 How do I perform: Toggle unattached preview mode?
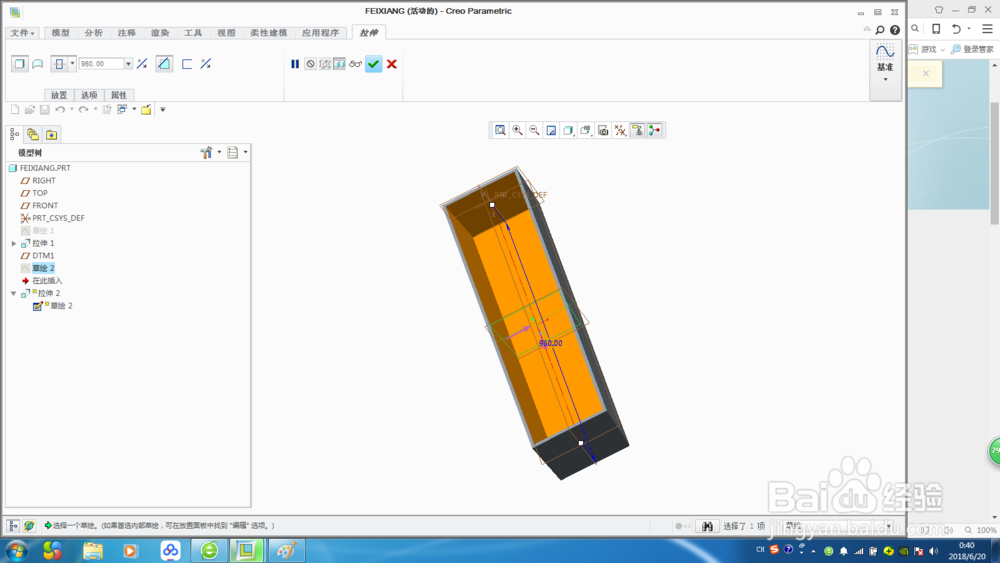tap(325, 64)
